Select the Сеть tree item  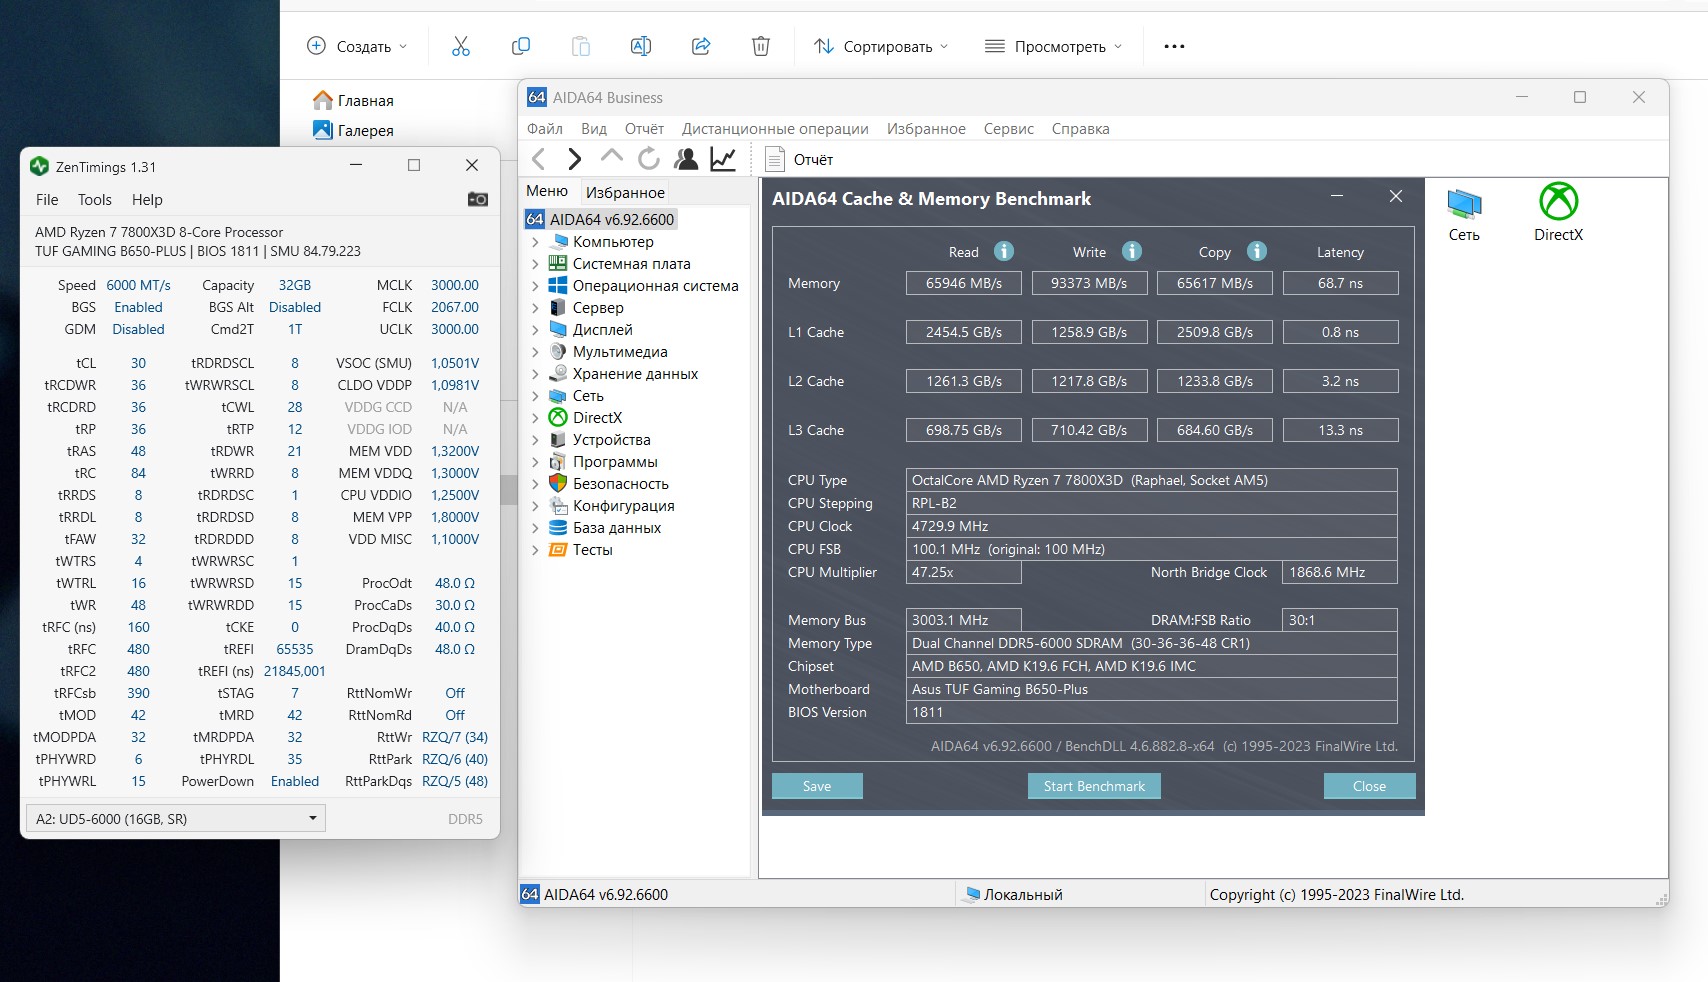pos(588,396)
